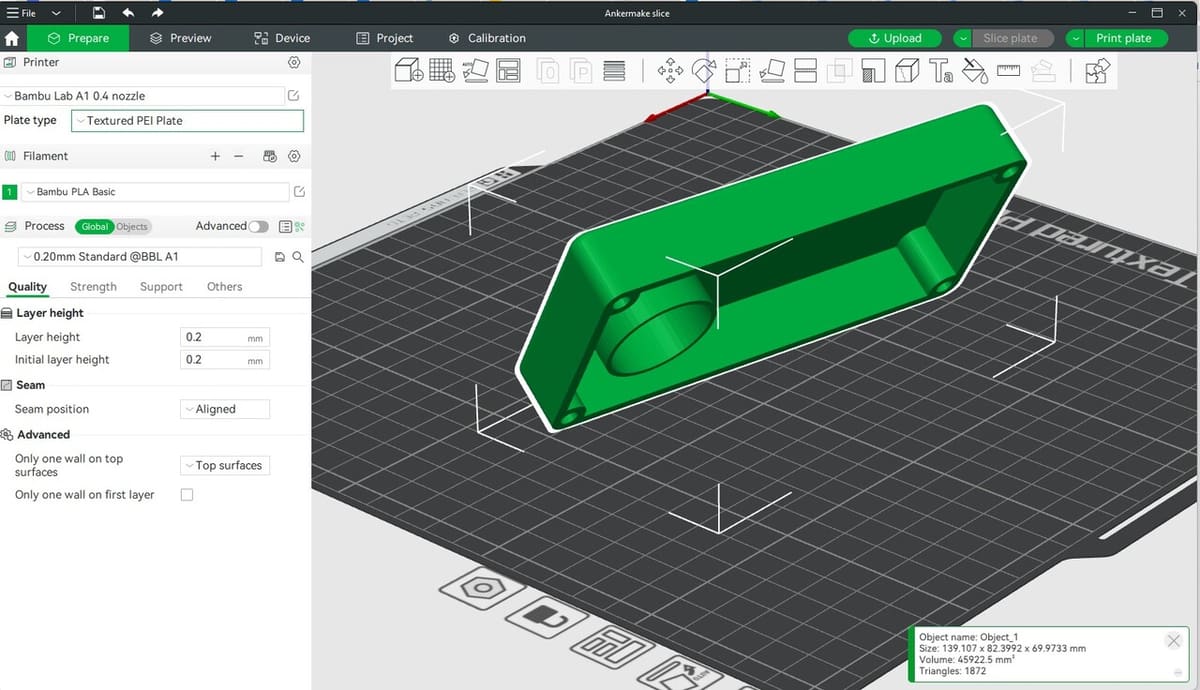Screen dimensions: 1200x690
Task: Click the Upload button
Action: [895, 38]
